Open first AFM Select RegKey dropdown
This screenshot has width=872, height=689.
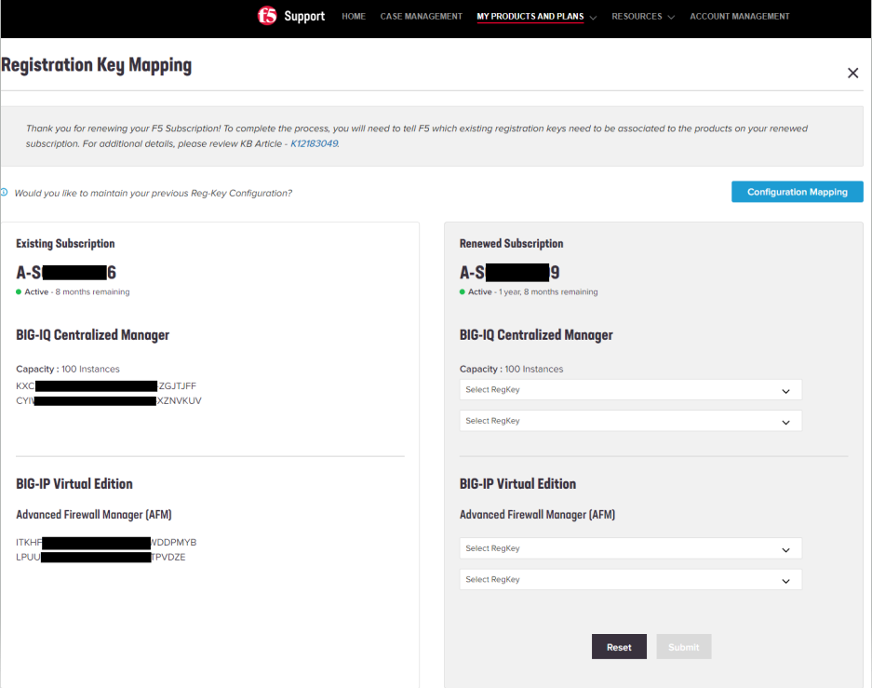coord(631,548)
